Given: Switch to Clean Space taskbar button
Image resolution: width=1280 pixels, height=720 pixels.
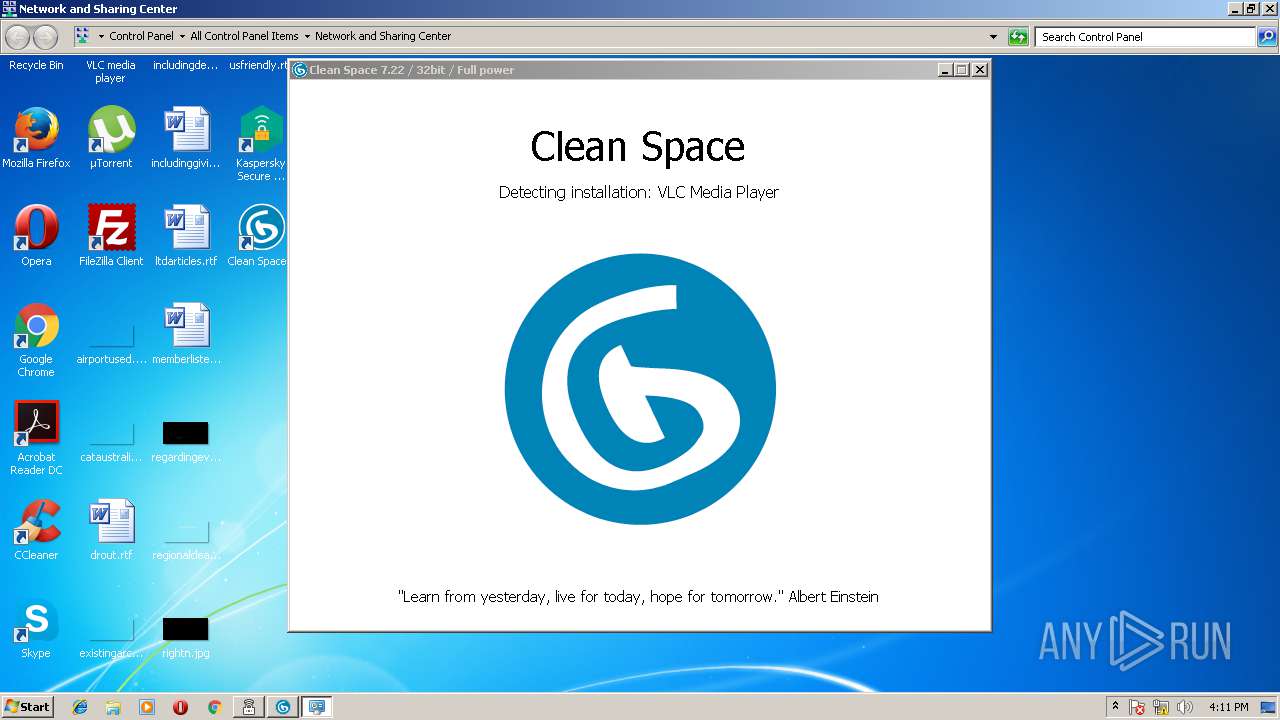Looking at the screenshot, I should [x=283, y=707].
